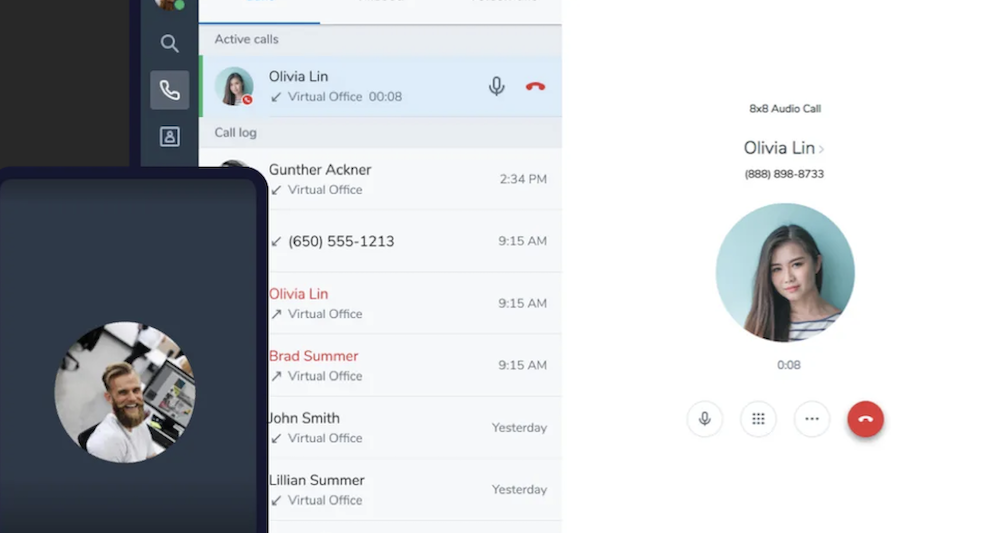The width and height of the screenshot is (1000, 533).
Task: Select the active Olivia Lin call row
Action: [x=381, y=86]
